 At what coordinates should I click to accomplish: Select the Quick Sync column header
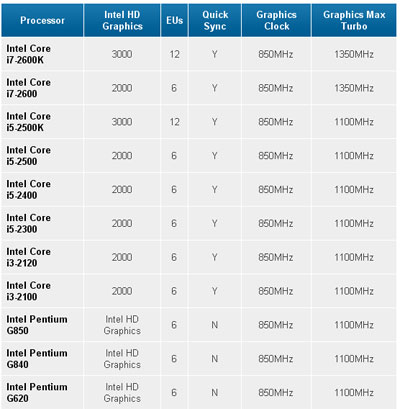pos(215,20)
